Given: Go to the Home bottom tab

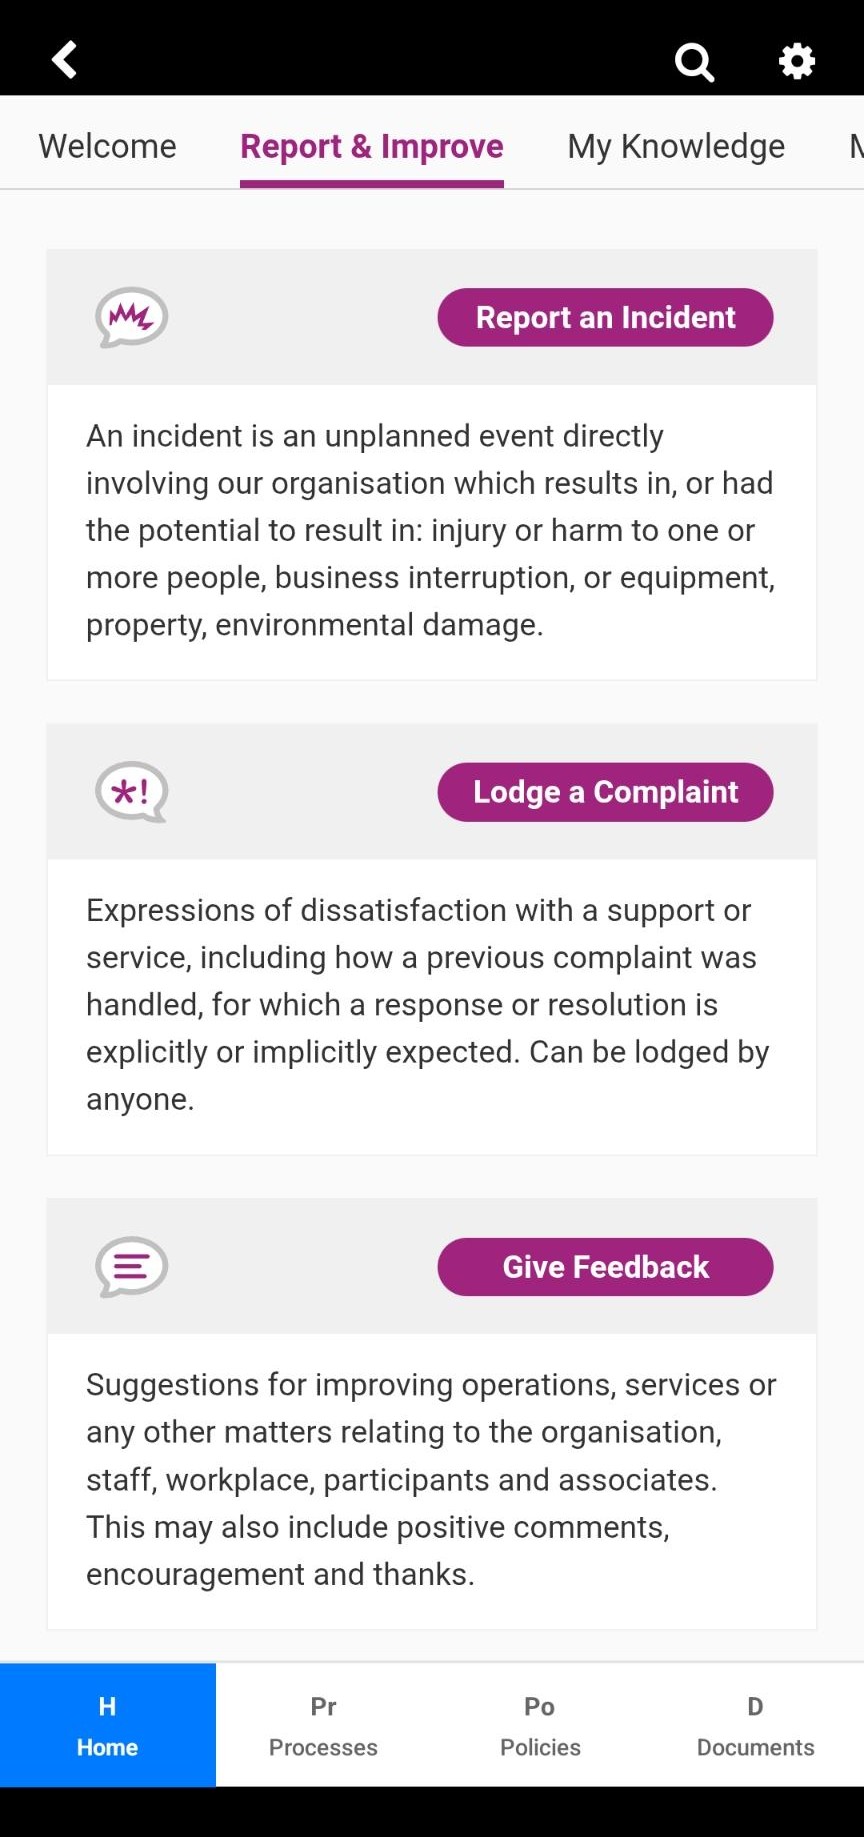Looking at the screenshot, I should click(x=108, y=1725).
